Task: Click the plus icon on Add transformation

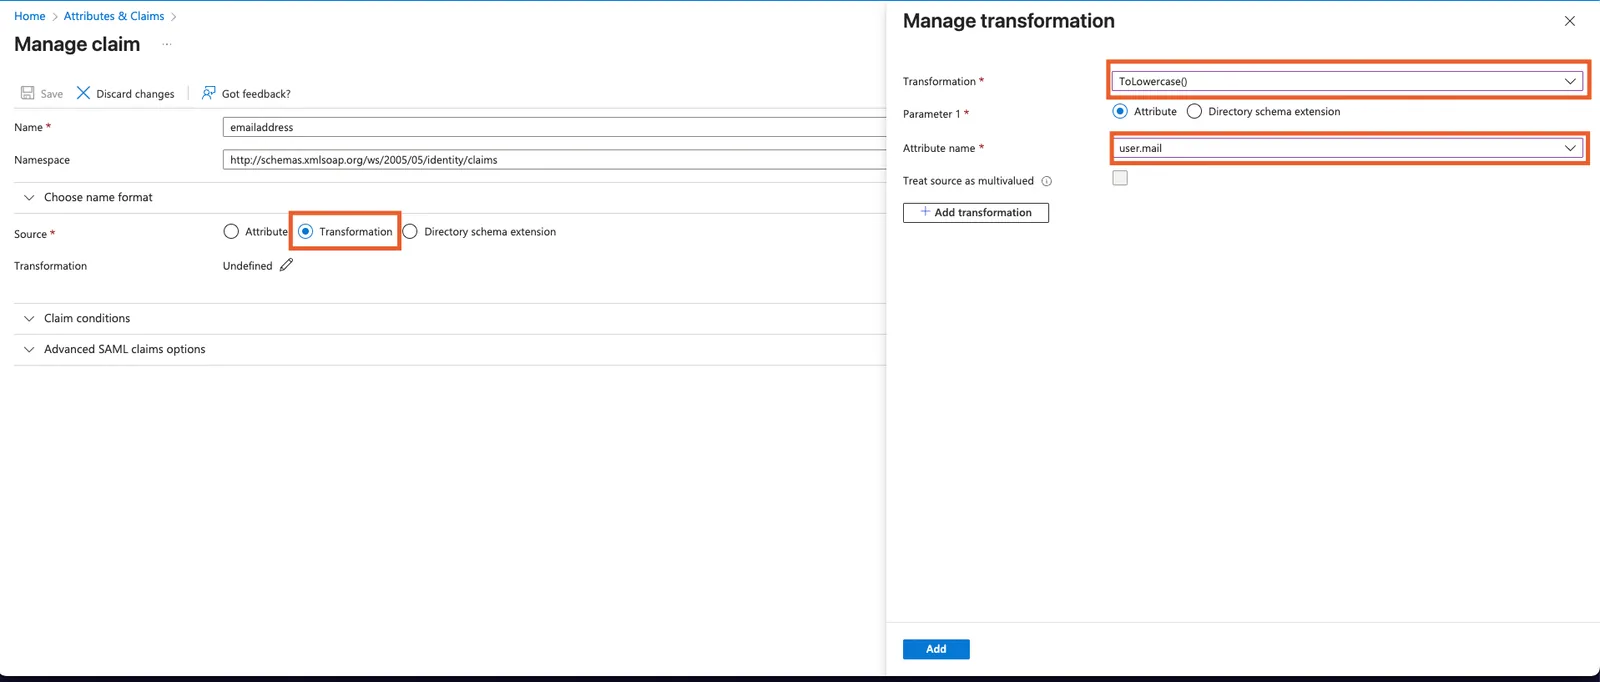Action: pyautogui.click(x=925, y=212)
